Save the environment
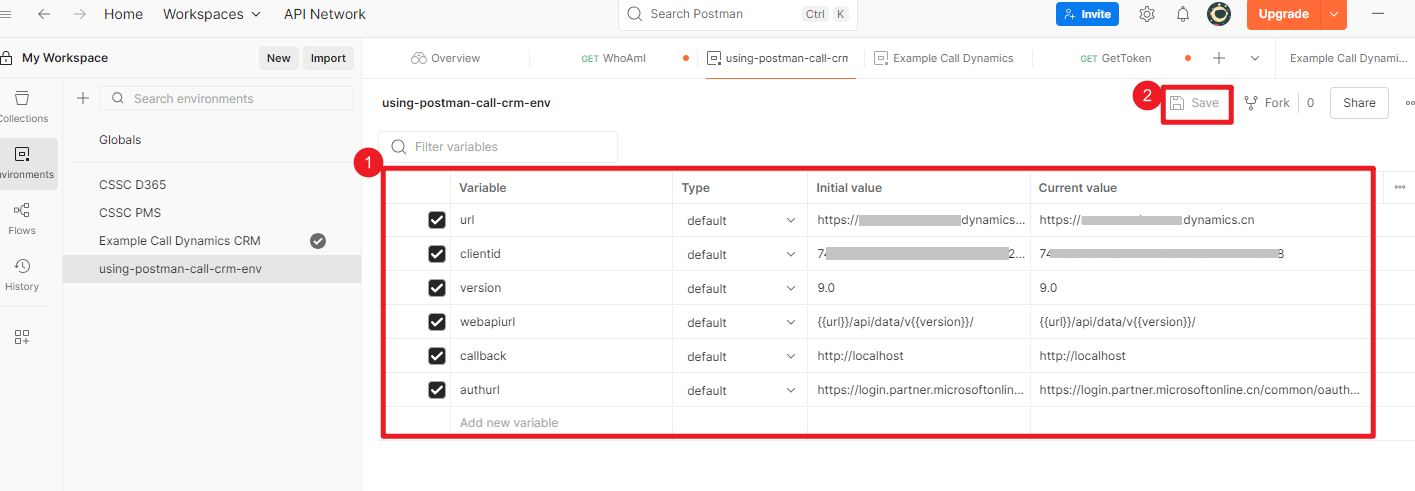 [1196, 103]
